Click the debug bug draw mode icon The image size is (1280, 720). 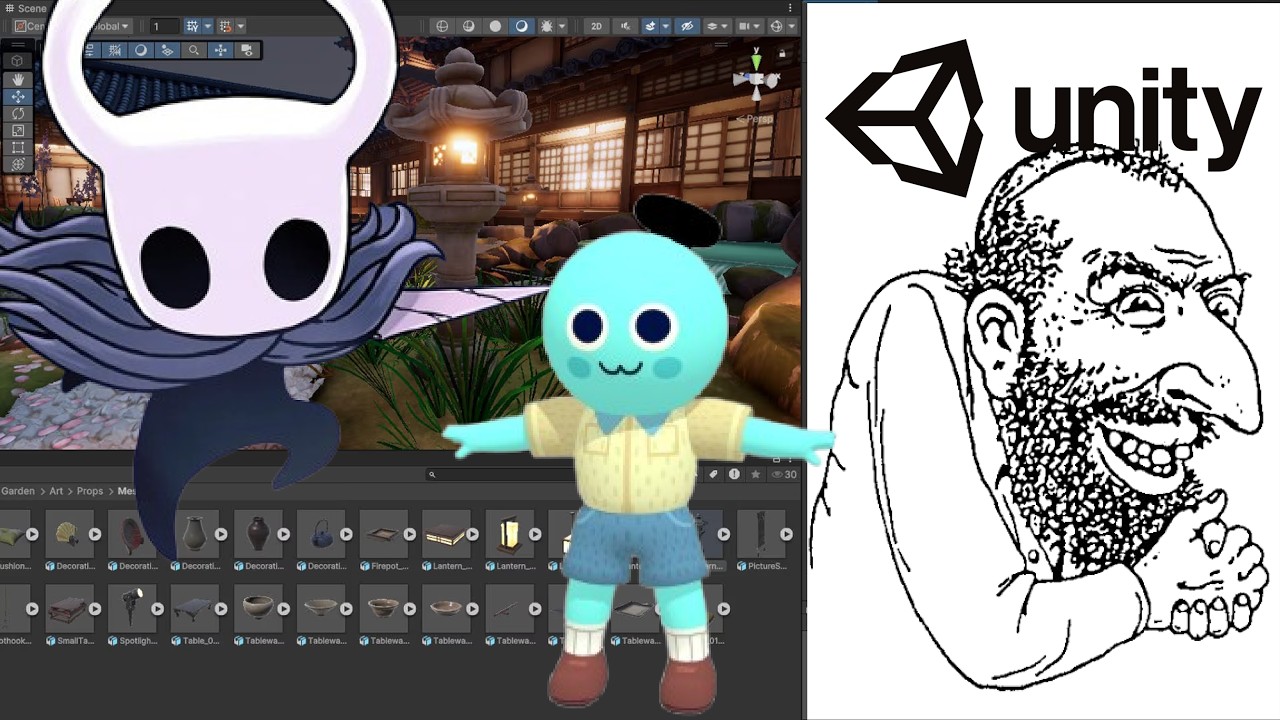(547, 26)
